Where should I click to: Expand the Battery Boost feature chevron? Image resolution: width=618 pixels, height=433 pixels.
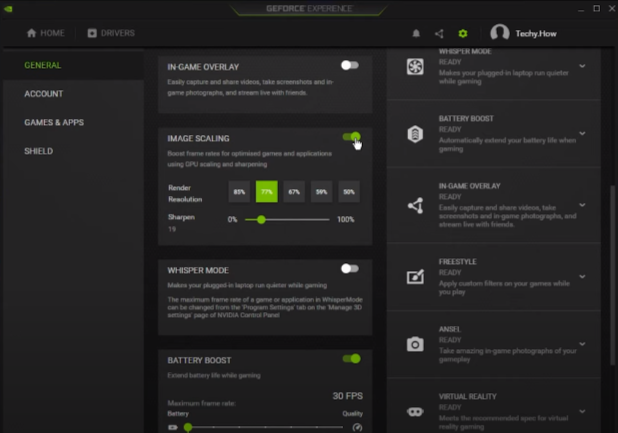[x=582, y=134]
